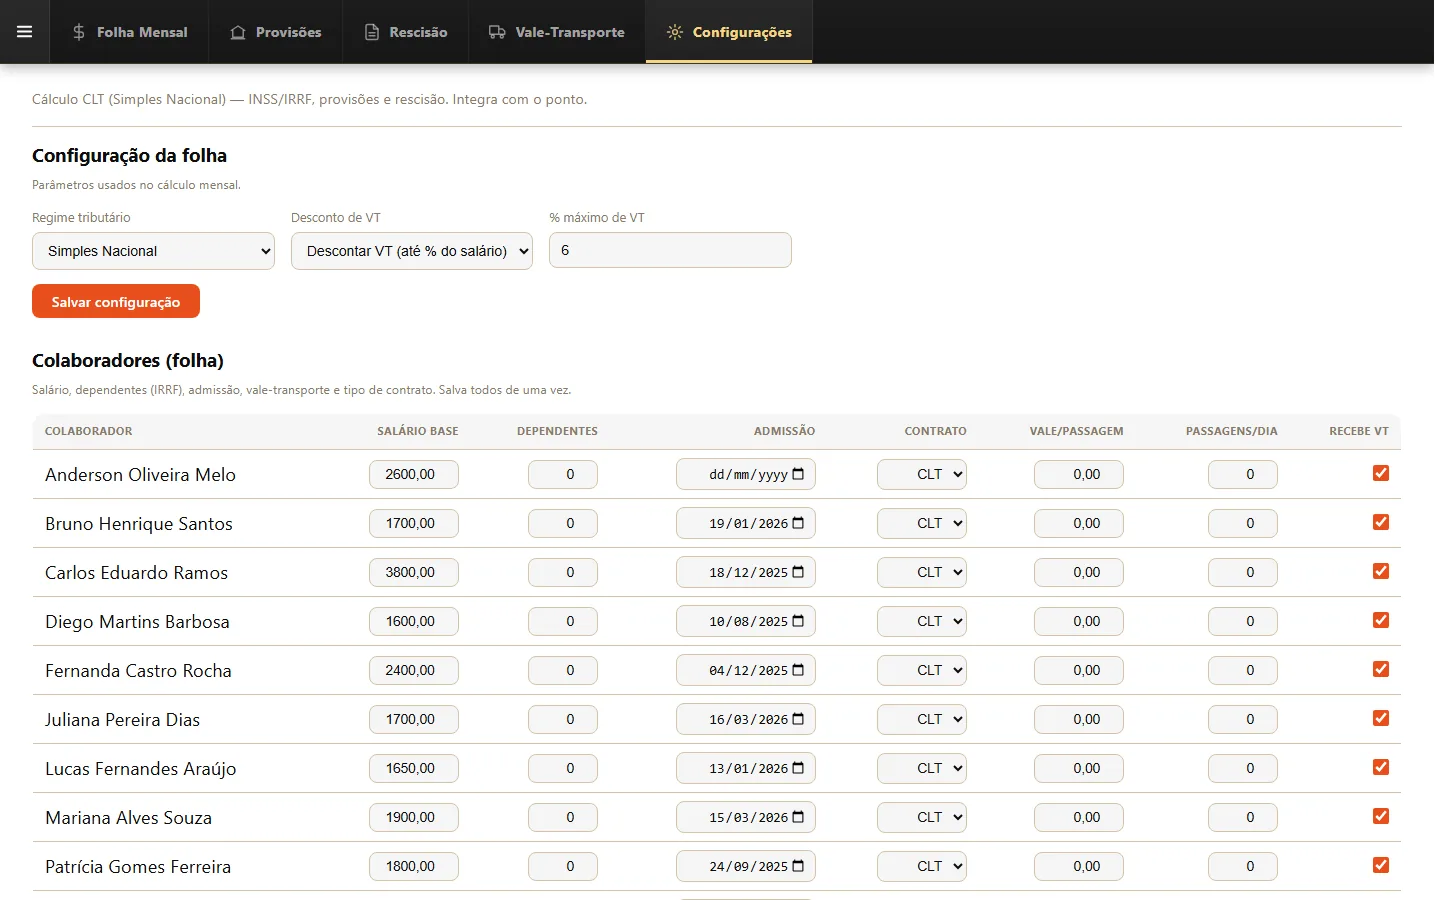Edit dependentes field for Anderson Oliveira Melo
Screen dimensions: 1440x900
(x=563, y=474)
